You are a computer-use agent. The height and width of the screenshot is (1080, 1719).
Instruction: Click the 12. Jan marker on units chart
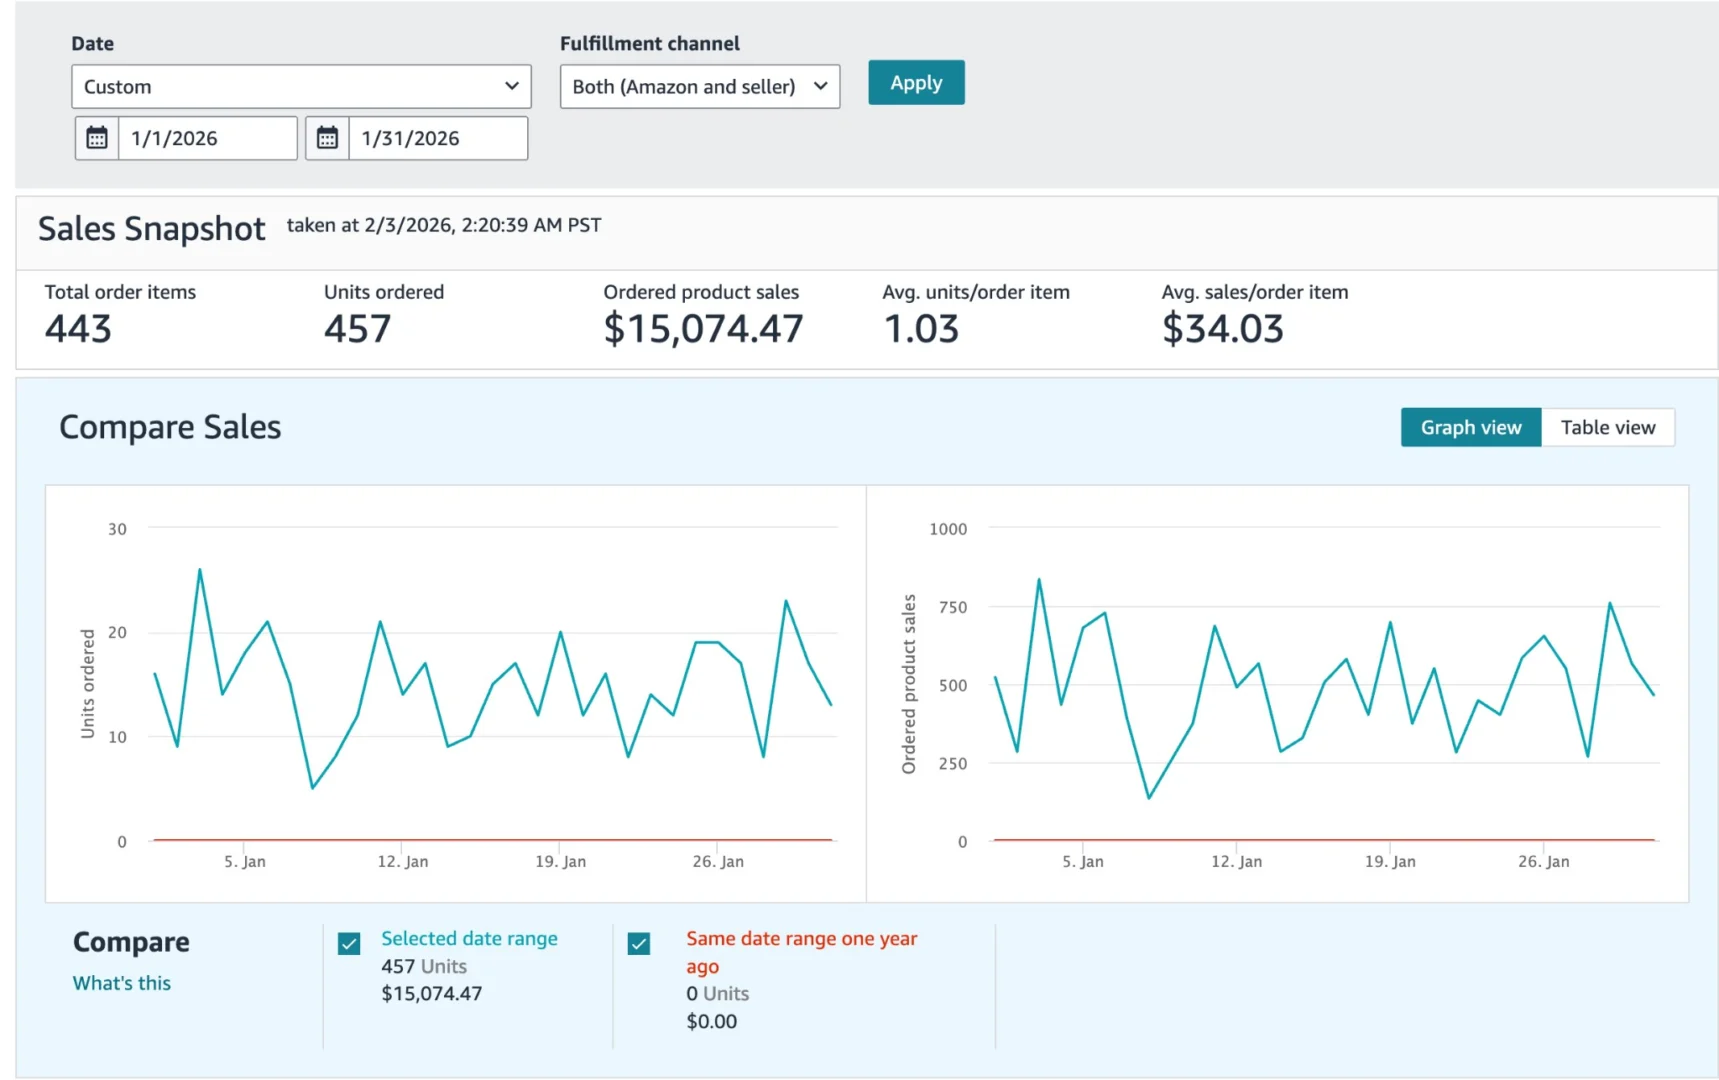pos(402,861)
